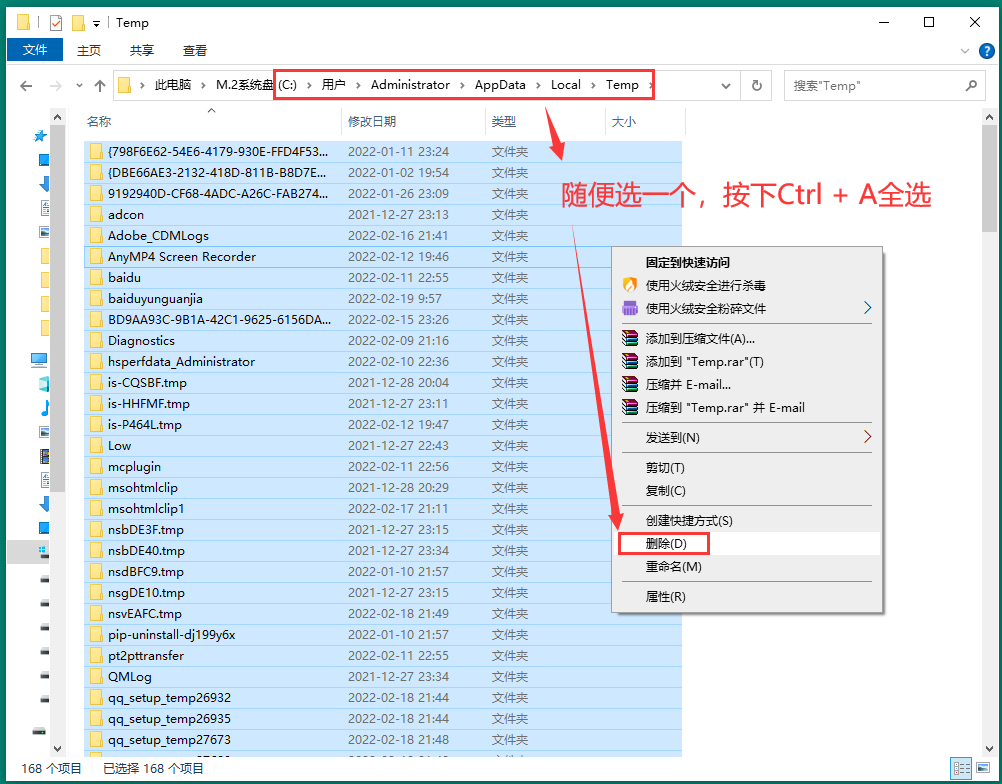Go up one folder level

(x=100, y=86)
